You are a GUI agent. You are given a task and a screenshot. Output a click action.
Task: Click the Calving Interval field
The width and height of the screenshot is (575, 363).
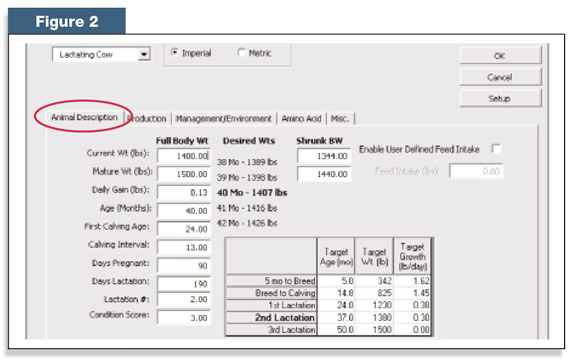click(184, 248)
